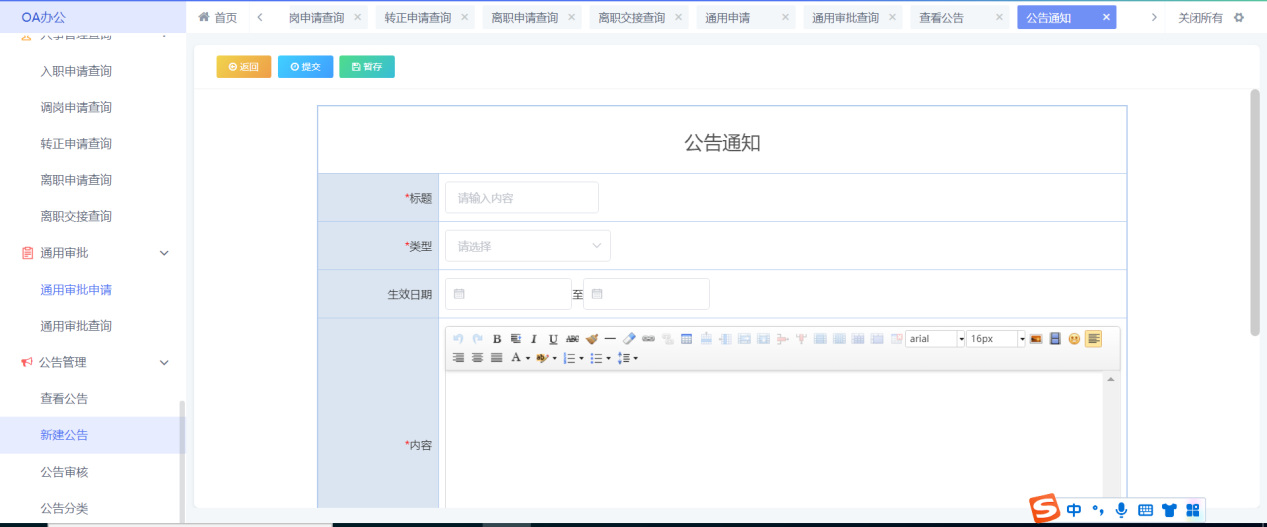
Task: Open 公告审核 in the sidebar
Action: point(64,472)
